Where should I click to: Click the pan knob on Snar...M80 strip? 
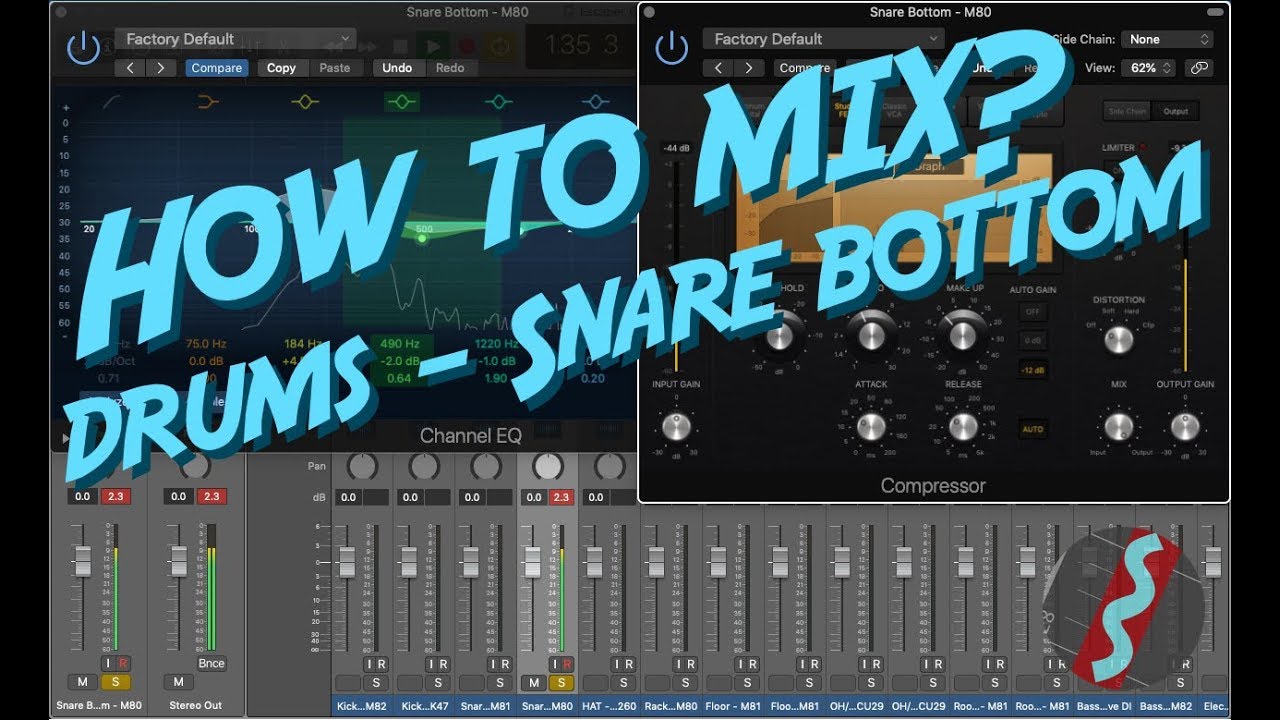(x=548, y=466)
